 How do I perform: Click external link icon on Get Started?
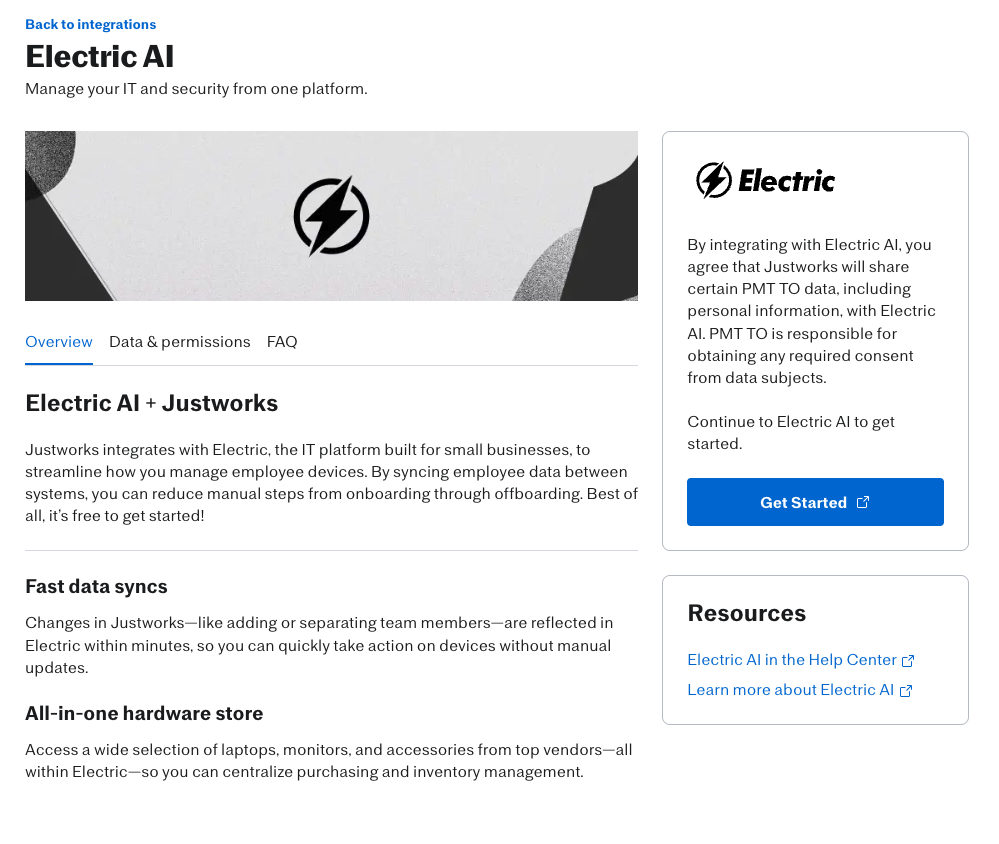[863, 502]
